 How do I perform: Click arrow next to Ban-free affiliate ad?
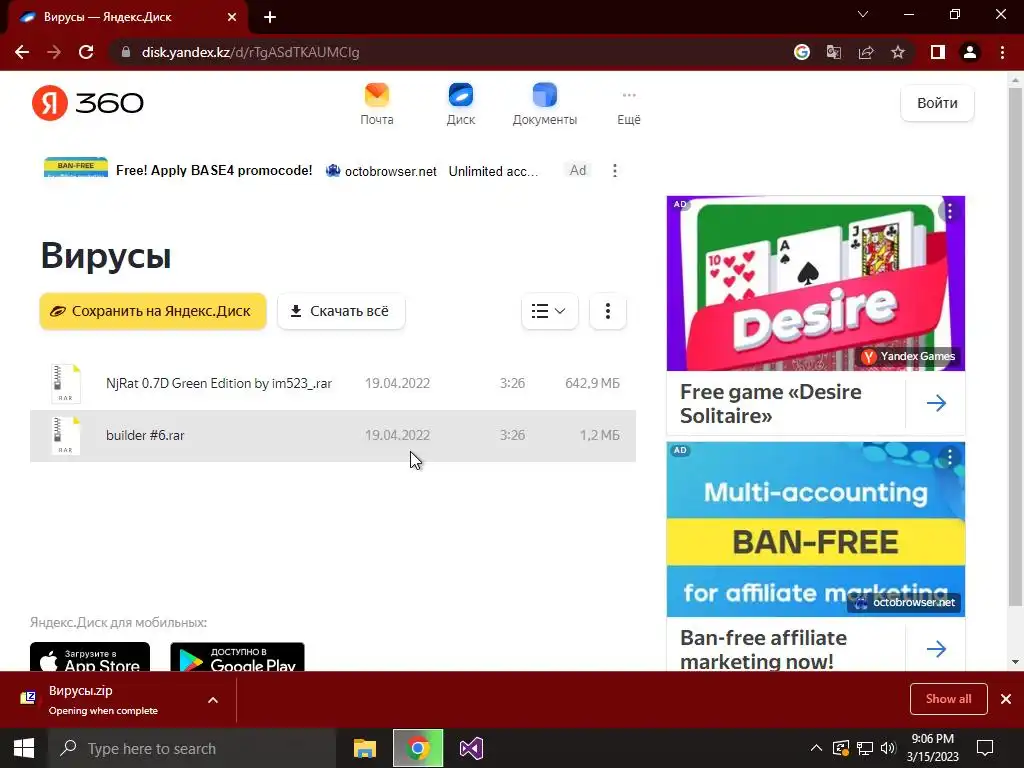pos(936,648)
